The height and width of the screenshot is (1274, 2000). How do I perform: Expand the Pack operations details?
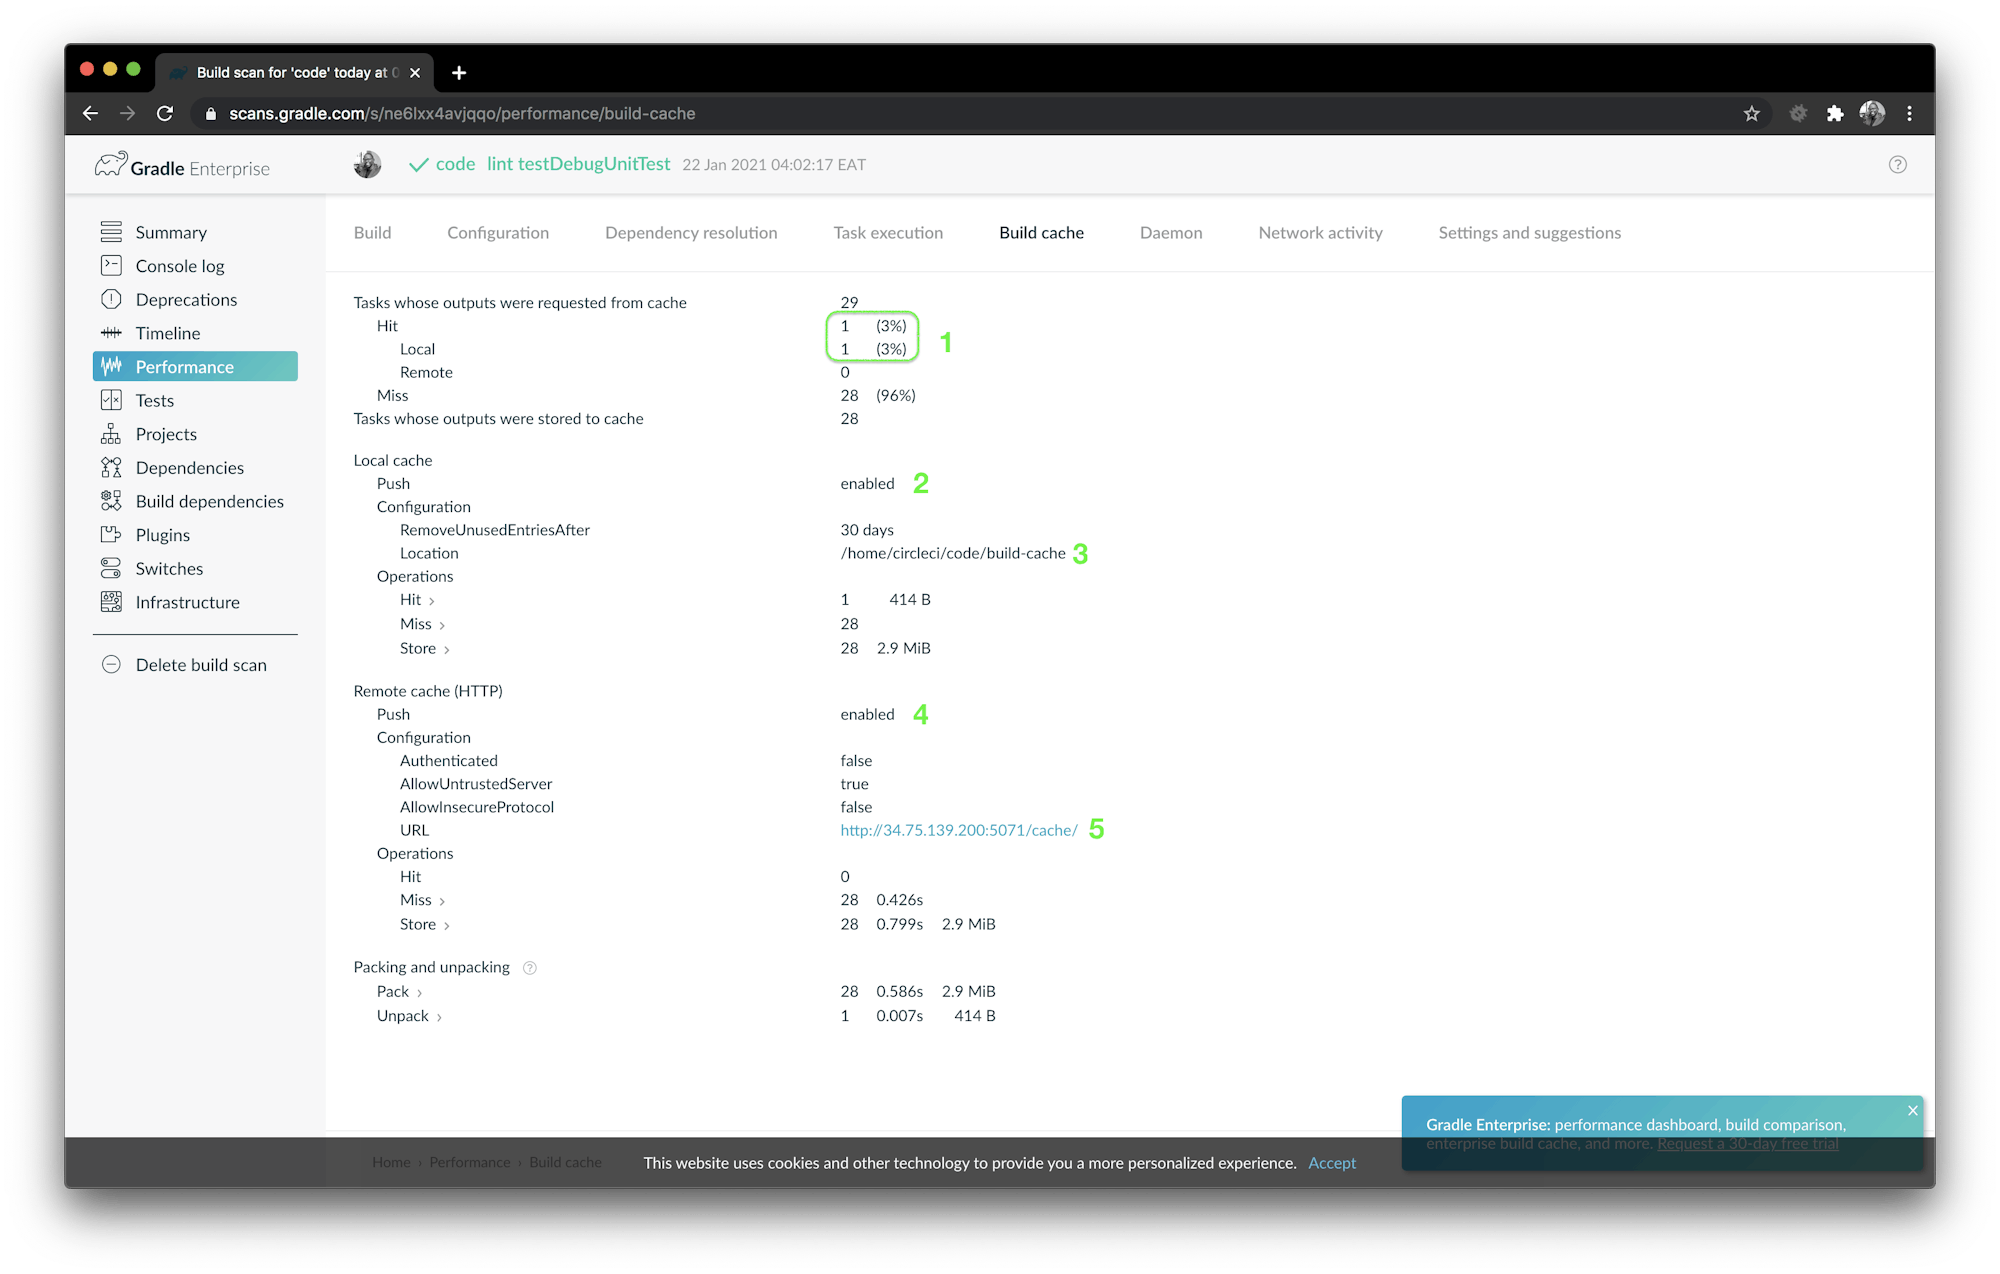pyautogui.click(x=399, y=991)
